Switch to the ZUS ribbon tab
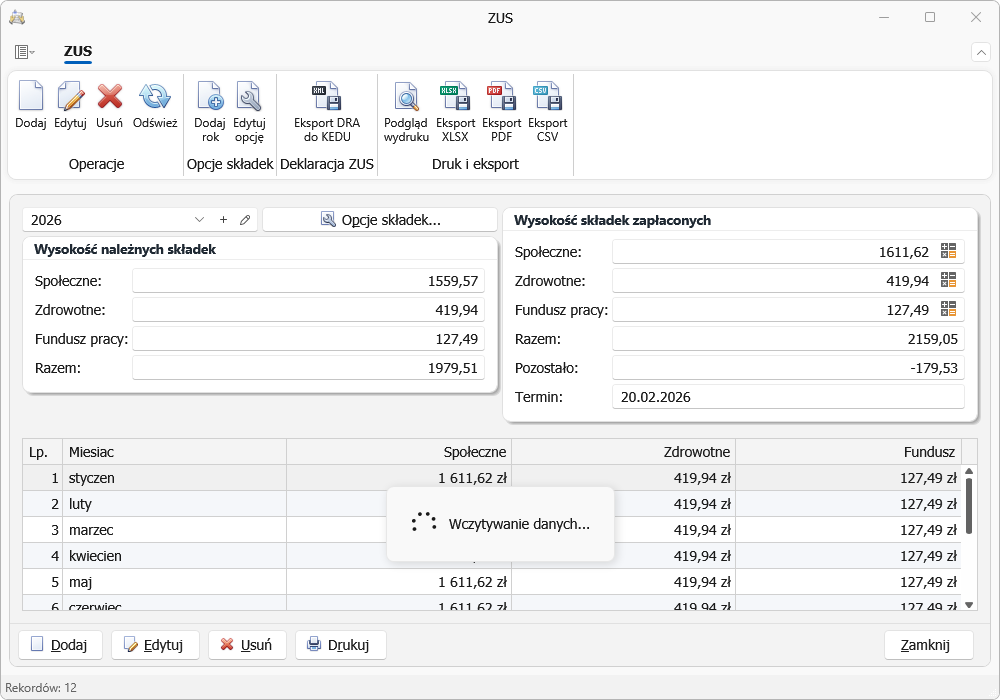Screen dimensions: 1000x700 tap(78, 52)
